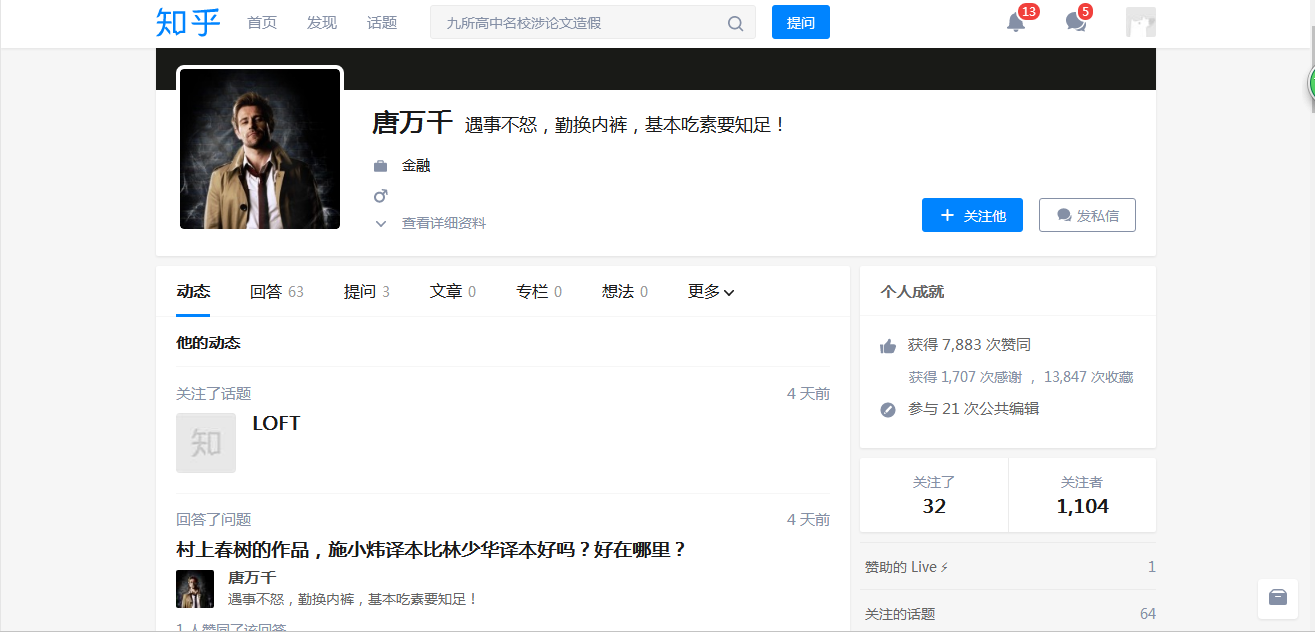Open the private messages chat icon
This screenshot has height=633, width=1315.
(1076, 22)
